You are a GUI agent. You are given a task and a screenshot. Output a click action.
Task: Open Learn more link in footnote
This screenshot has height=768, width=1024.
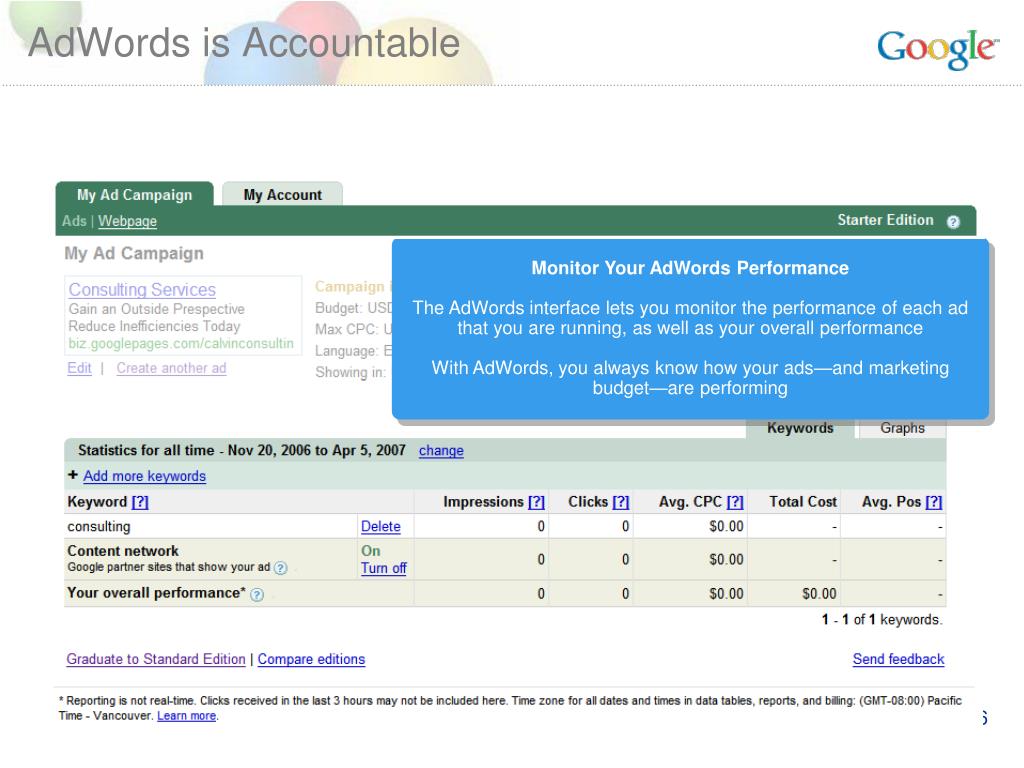pos(187,716)
